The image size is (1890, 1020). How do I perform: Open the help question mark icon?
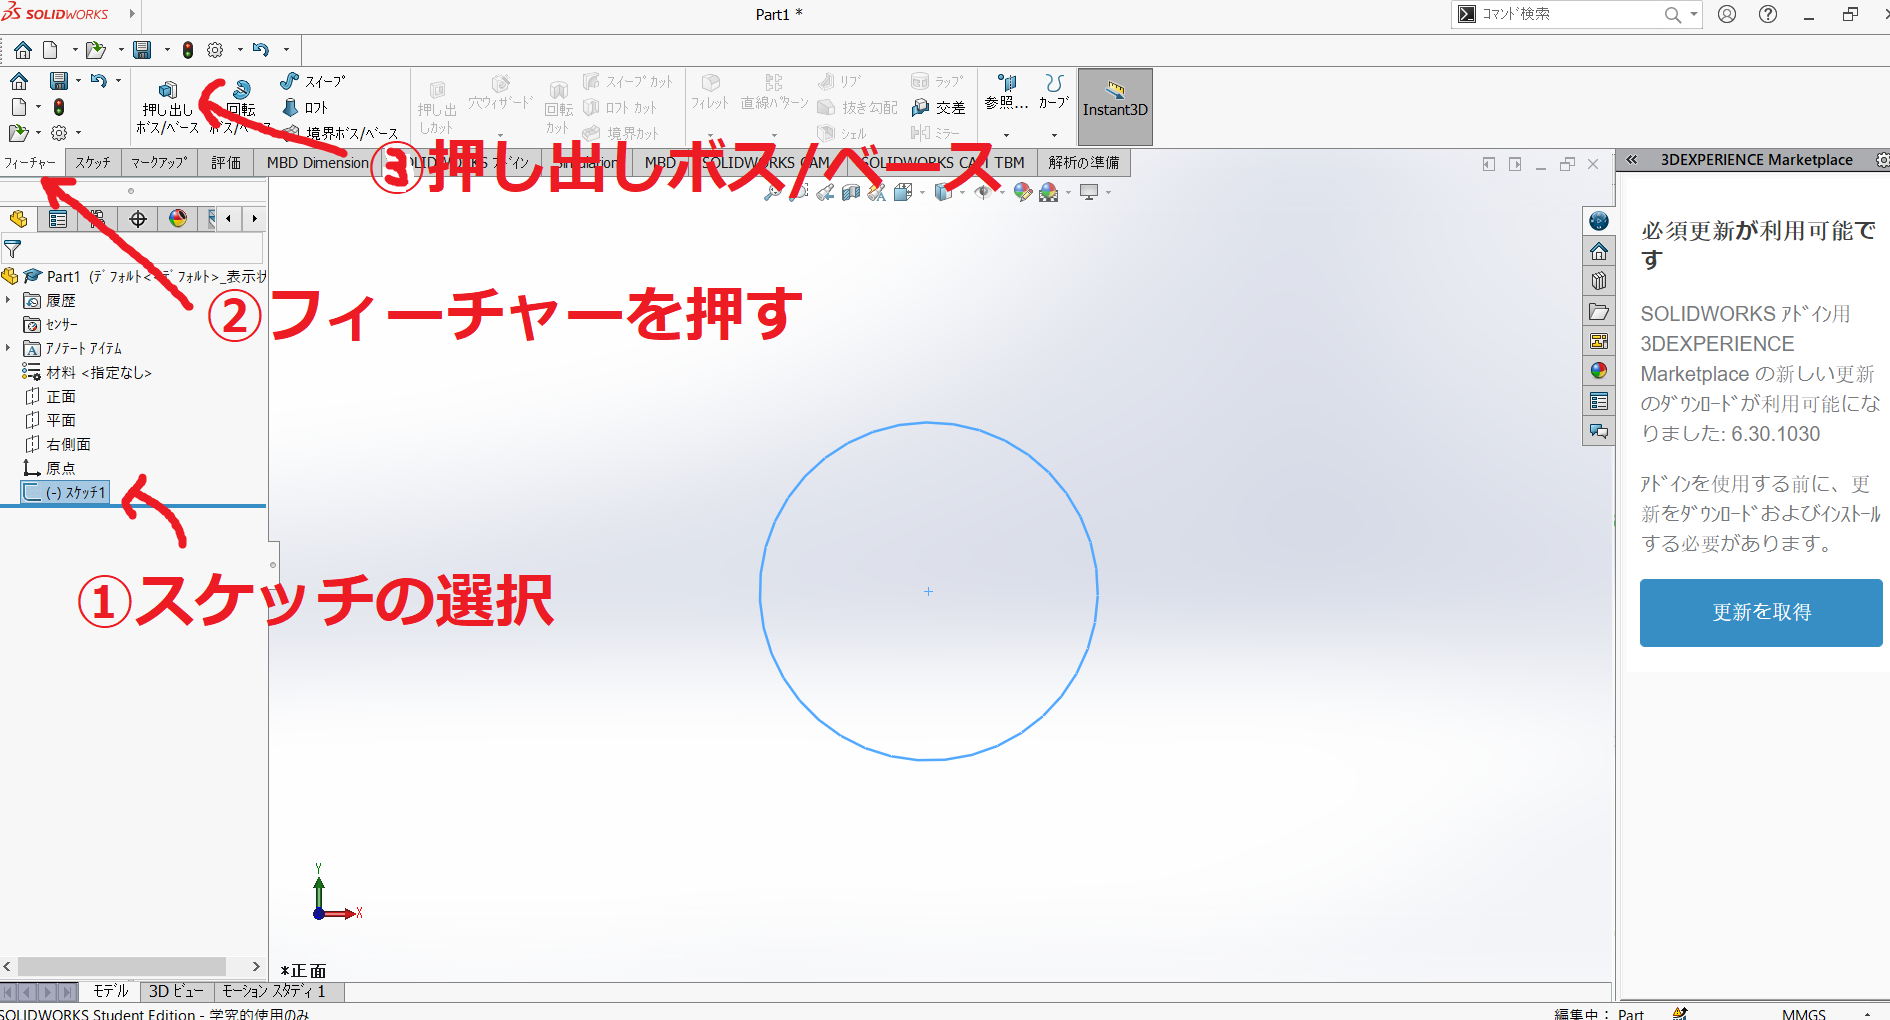tap(1768, 14)
